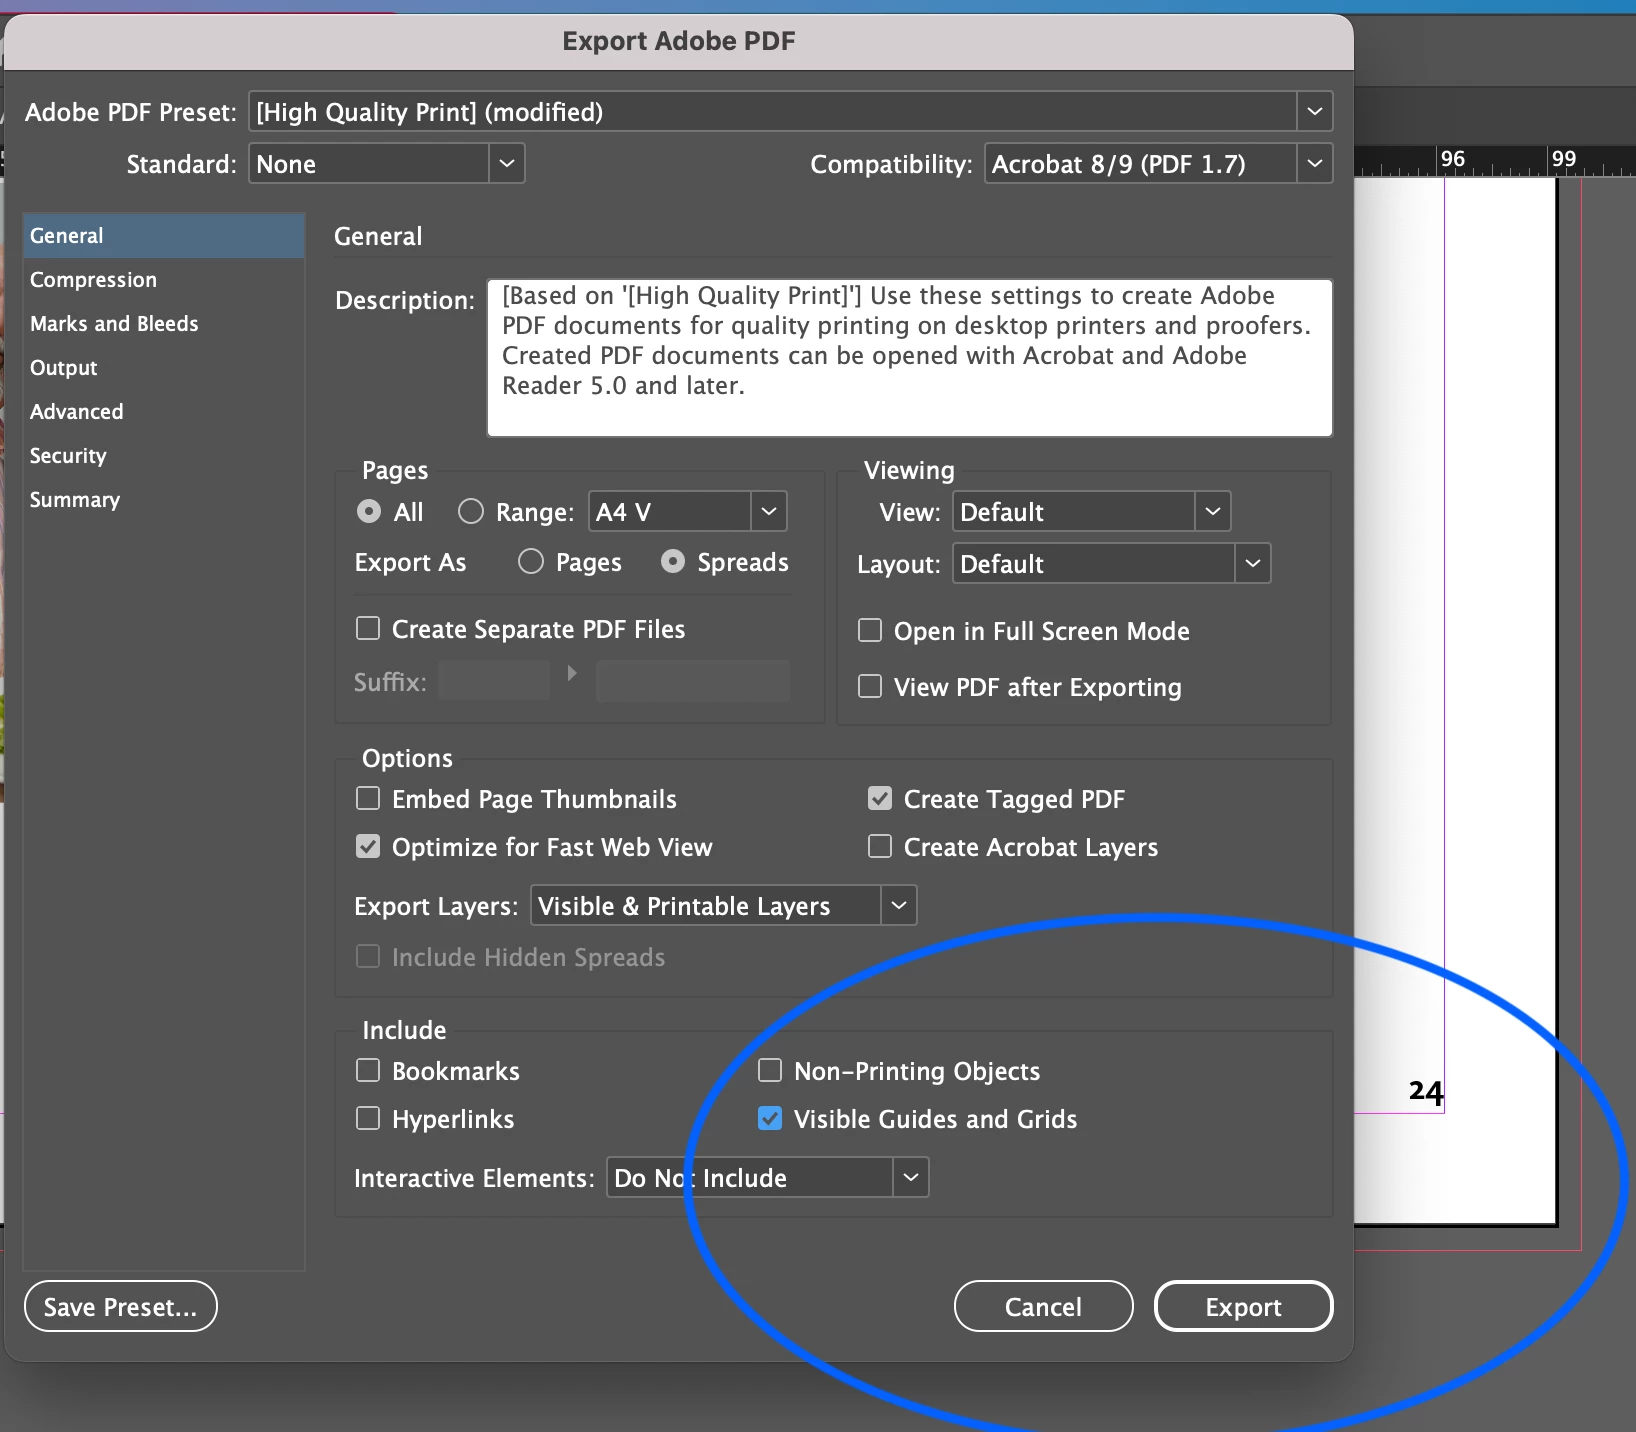The image size is (1636, 1432).
Task: Open the Marks and Bleeds section
Action: (163, 324)
